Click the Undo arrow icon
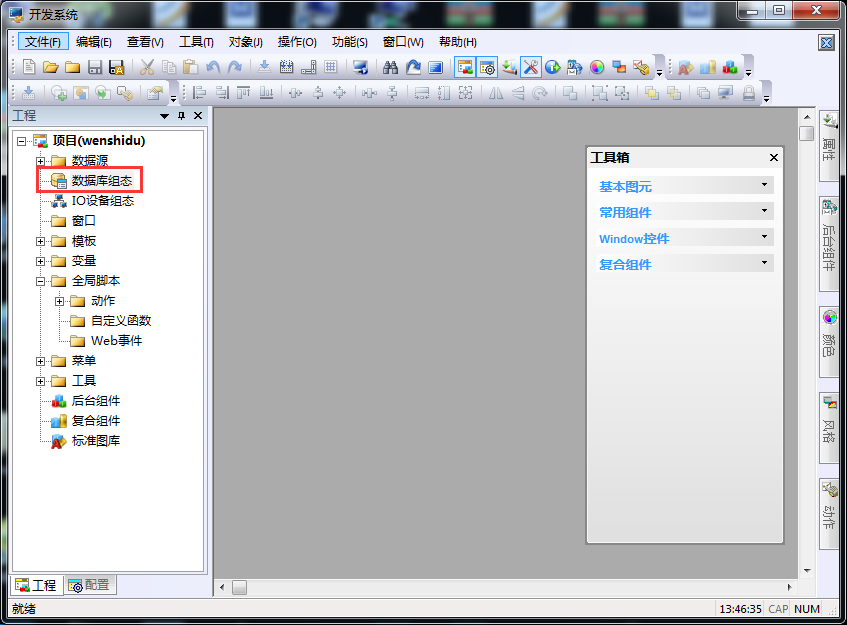The image size is (847, 625). click(x=213, y=67)
